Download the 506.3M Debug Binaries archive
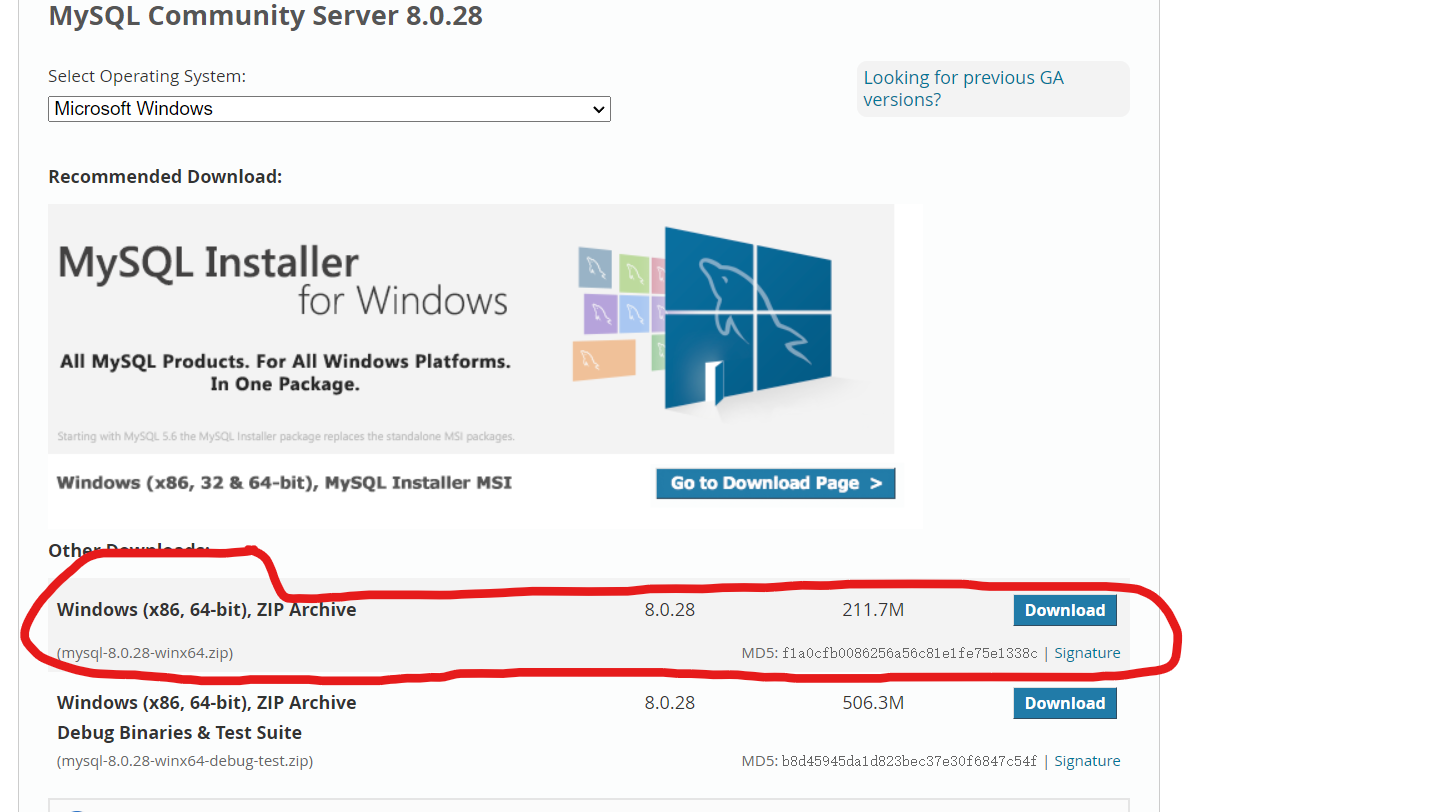This screenshot has width=1456, height=812. [x=1065, y=703]
